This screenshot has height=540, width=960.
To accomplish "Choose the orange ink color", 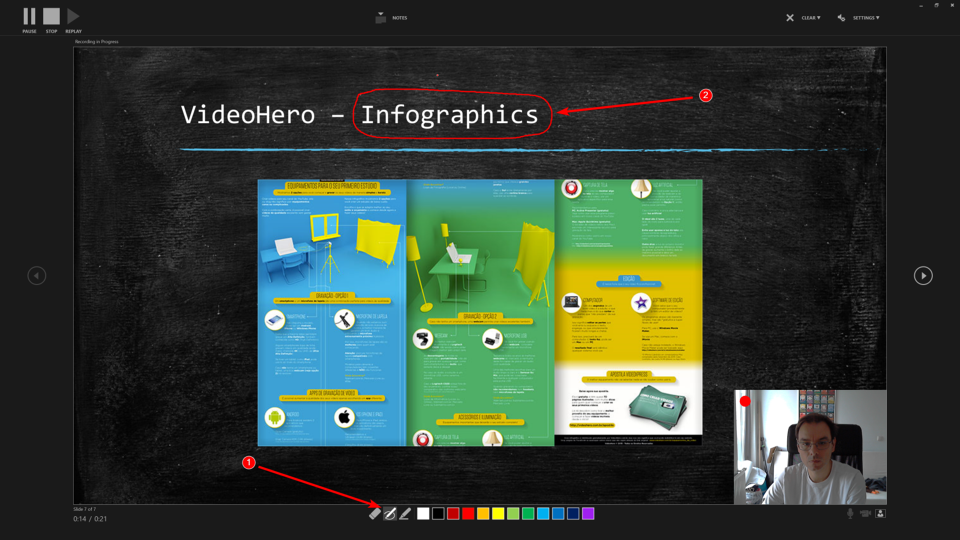I will point(483,514).
